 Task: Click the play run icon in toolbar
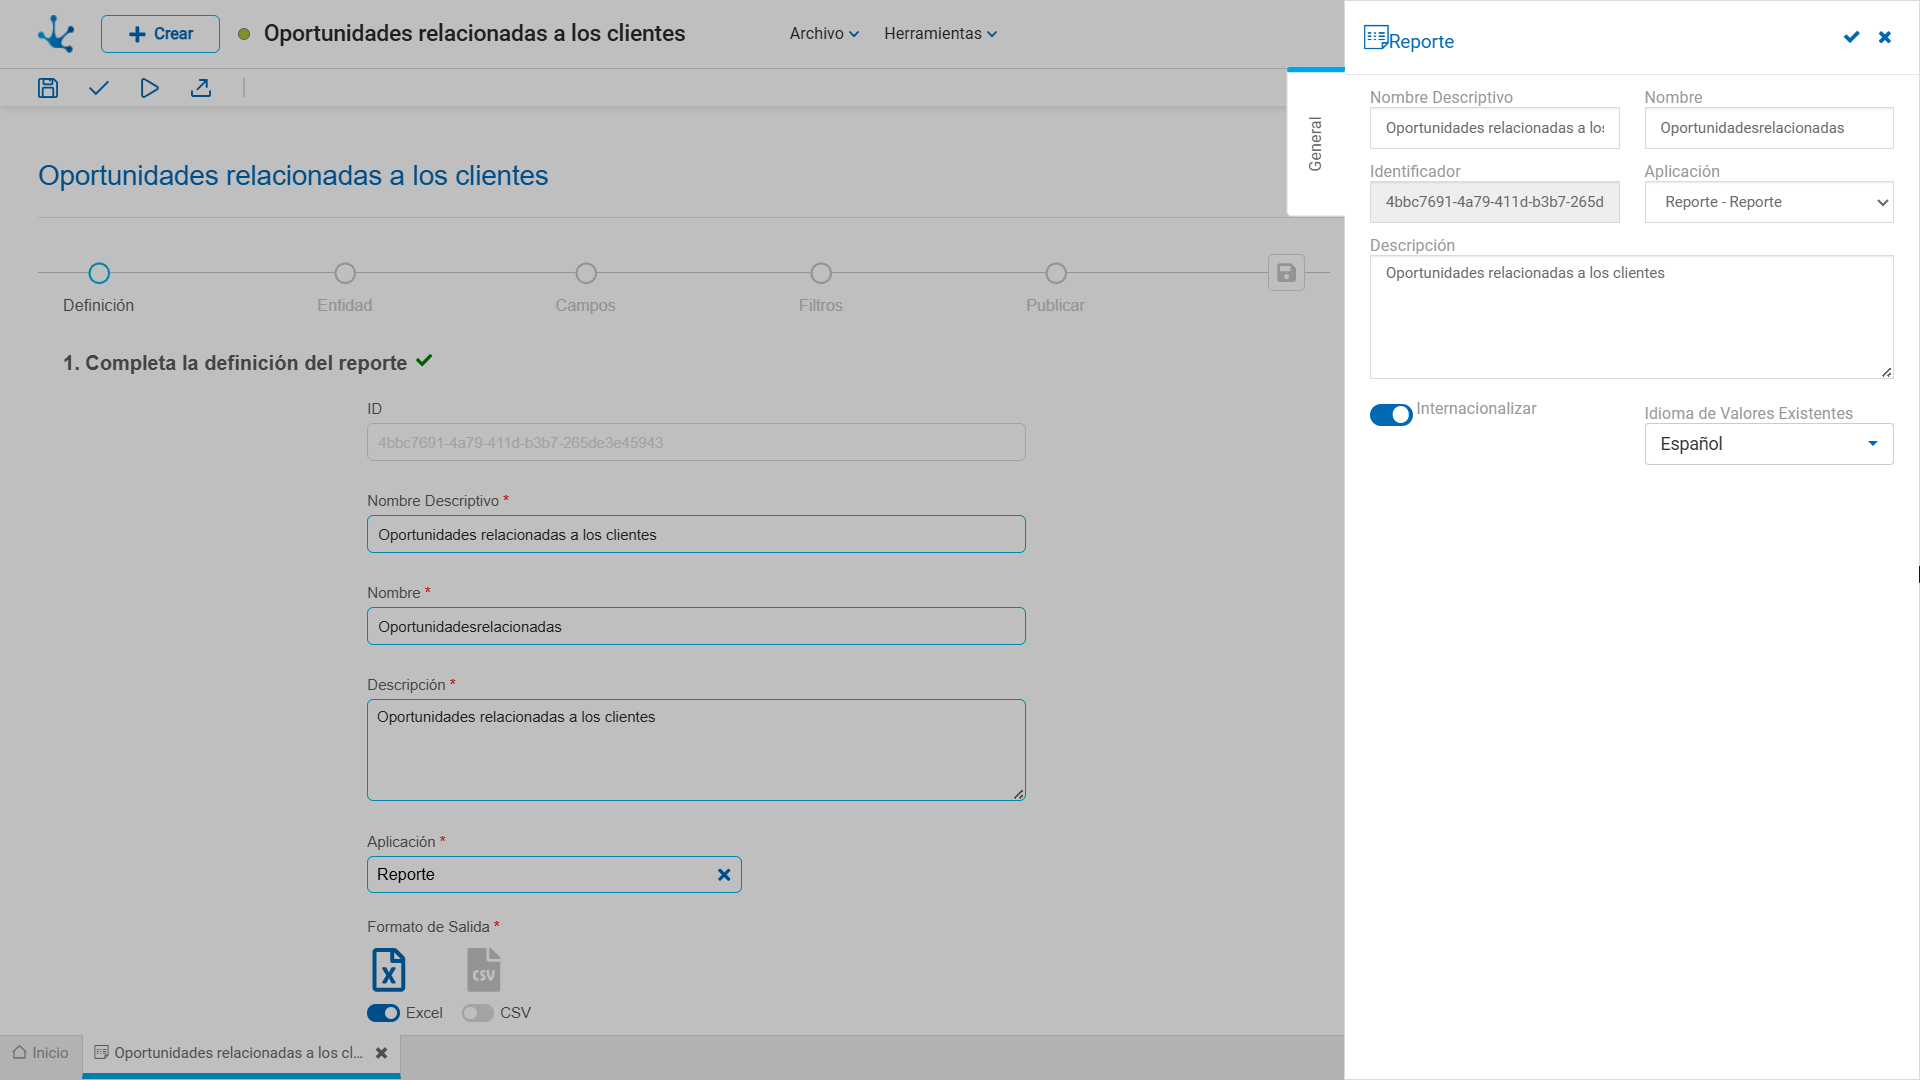[150, 88]
